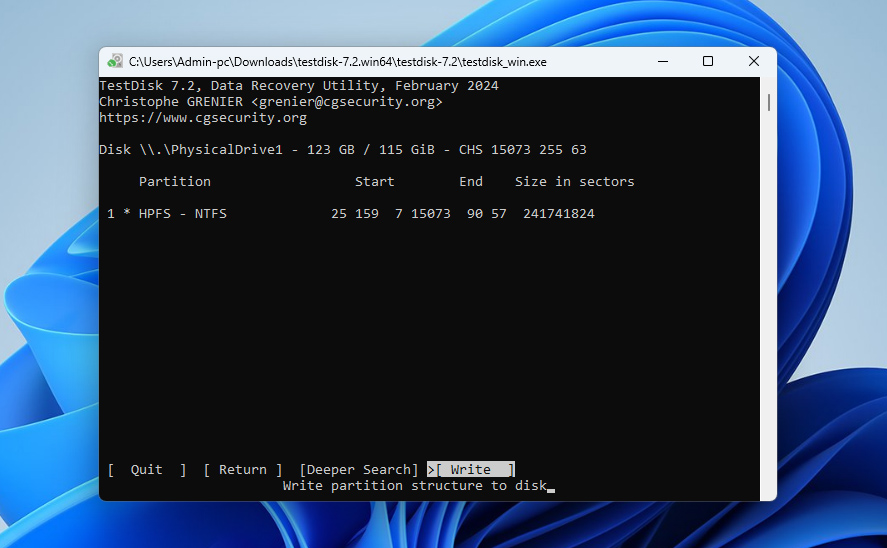Choose the Return menu option
Screen dimensions: 887x548
243,469
